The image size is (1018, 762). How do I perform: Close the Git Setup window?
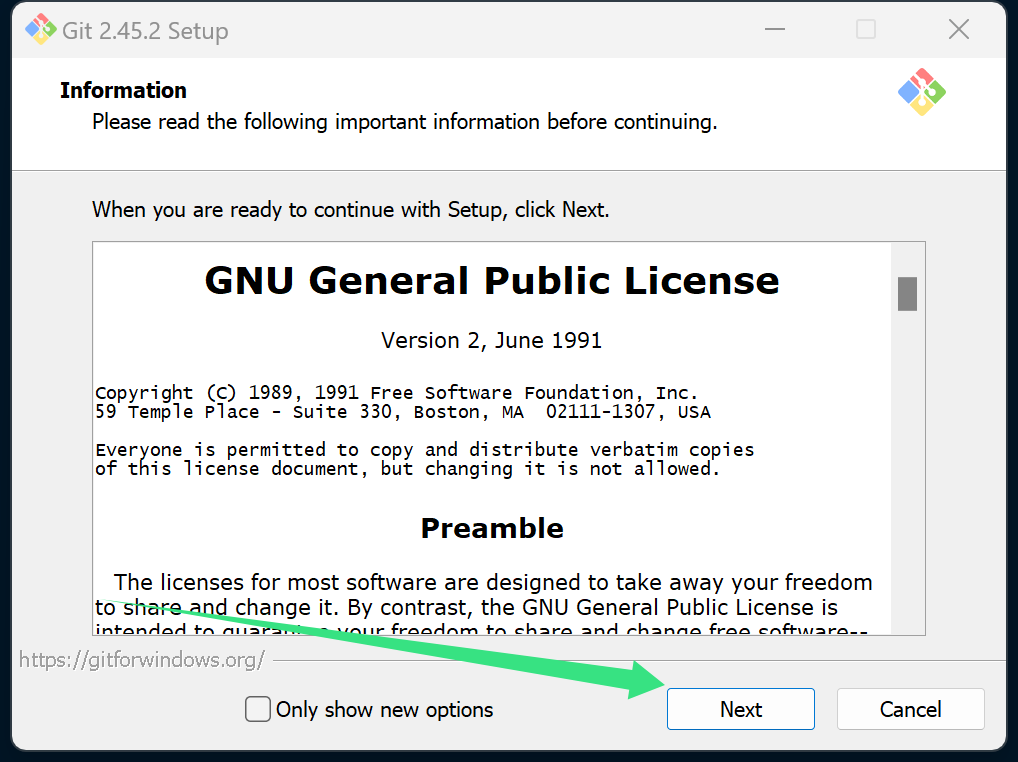(958, 30)
